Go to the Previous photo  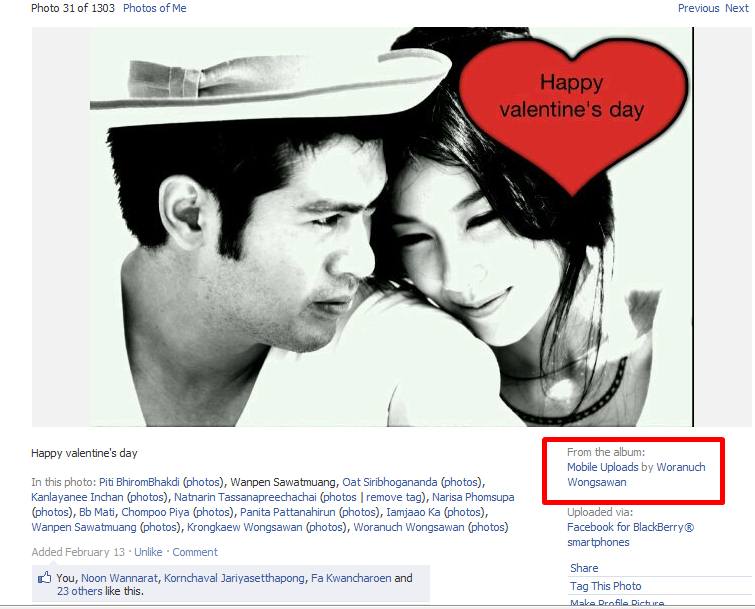tap(698, 8)
